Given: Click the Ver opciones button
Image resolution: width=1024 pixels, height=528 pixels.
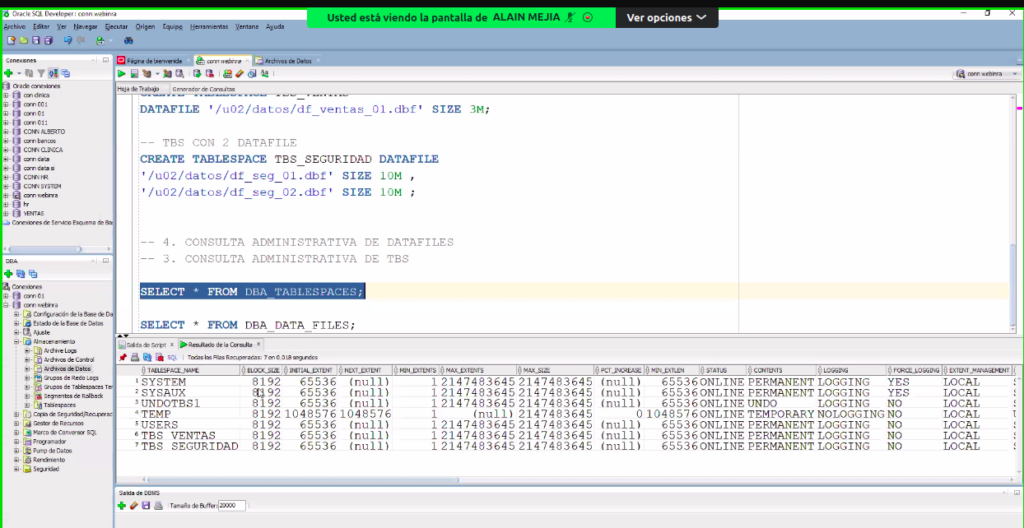Looking at the screenshot, I should pyautogui.click(x=666, y=18).
